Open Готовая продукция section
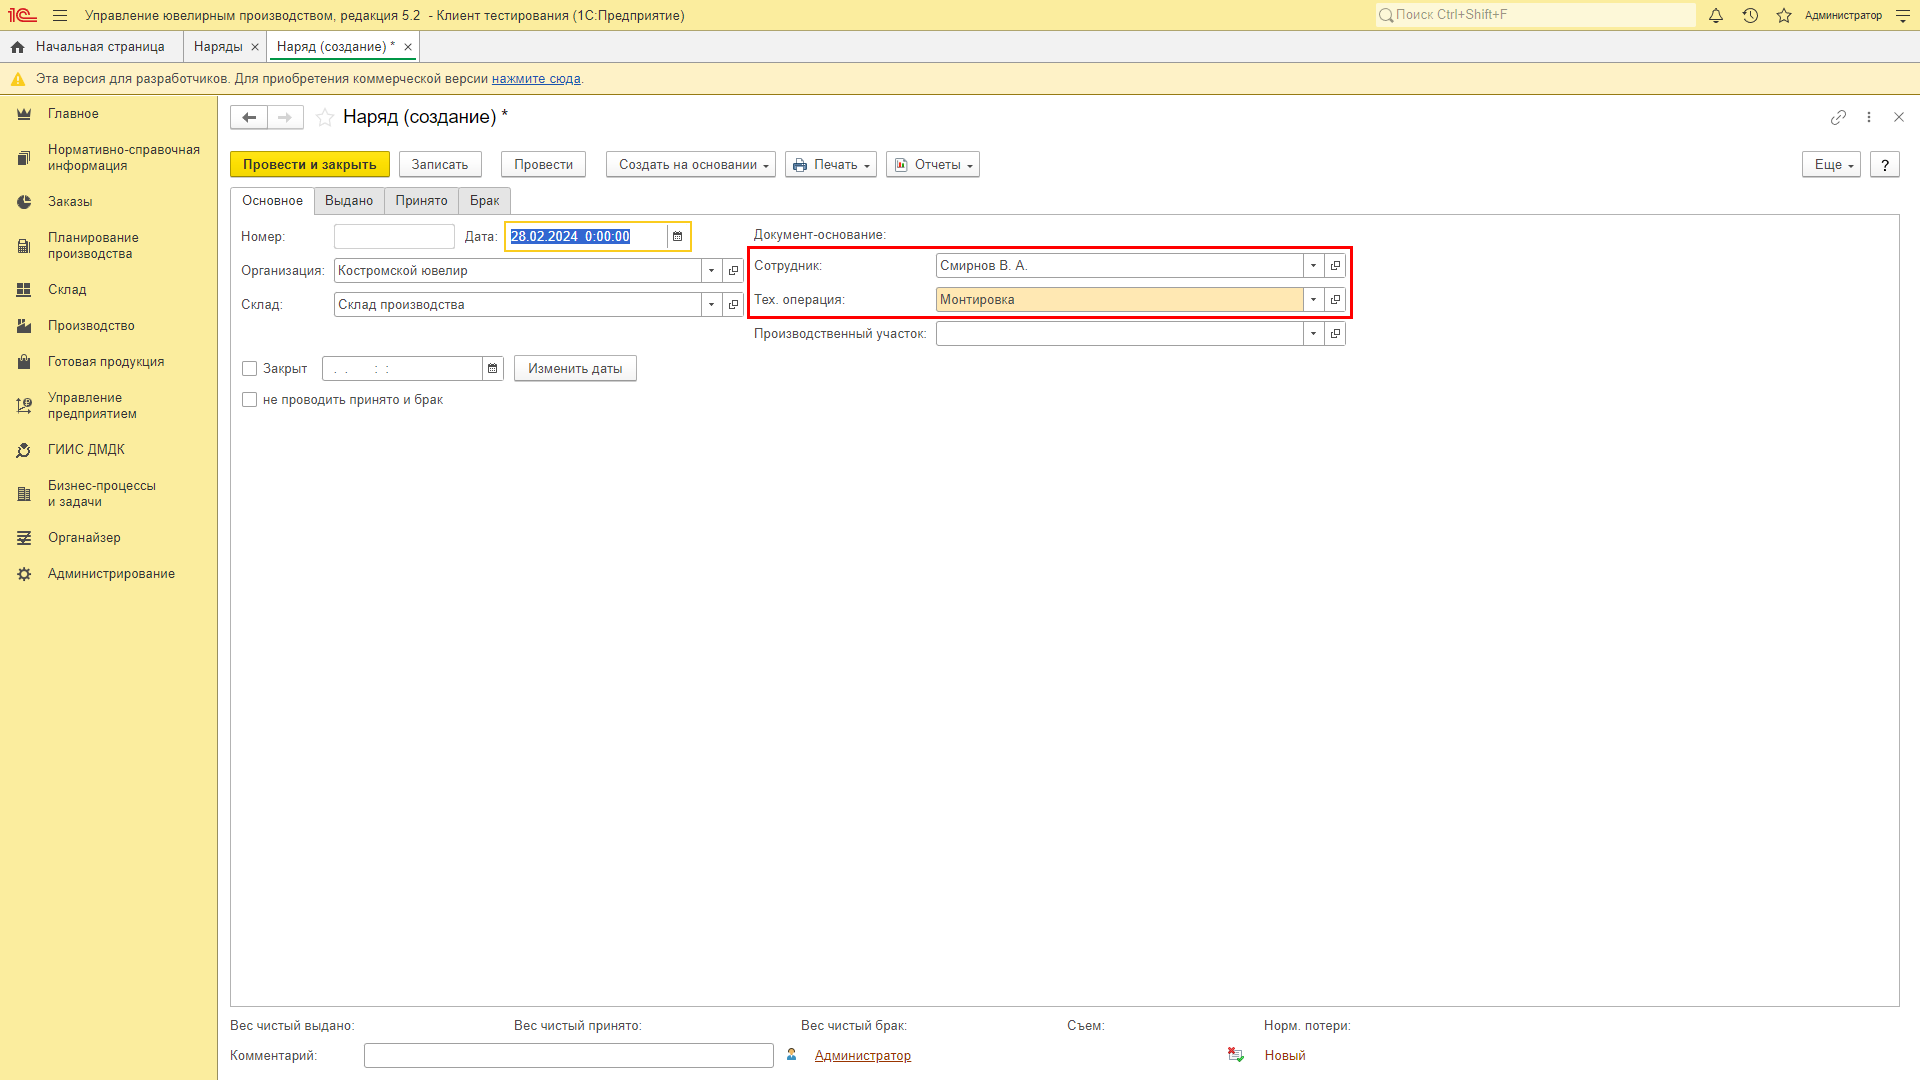The image size is (1920, 1080). (x=108, y=362)
